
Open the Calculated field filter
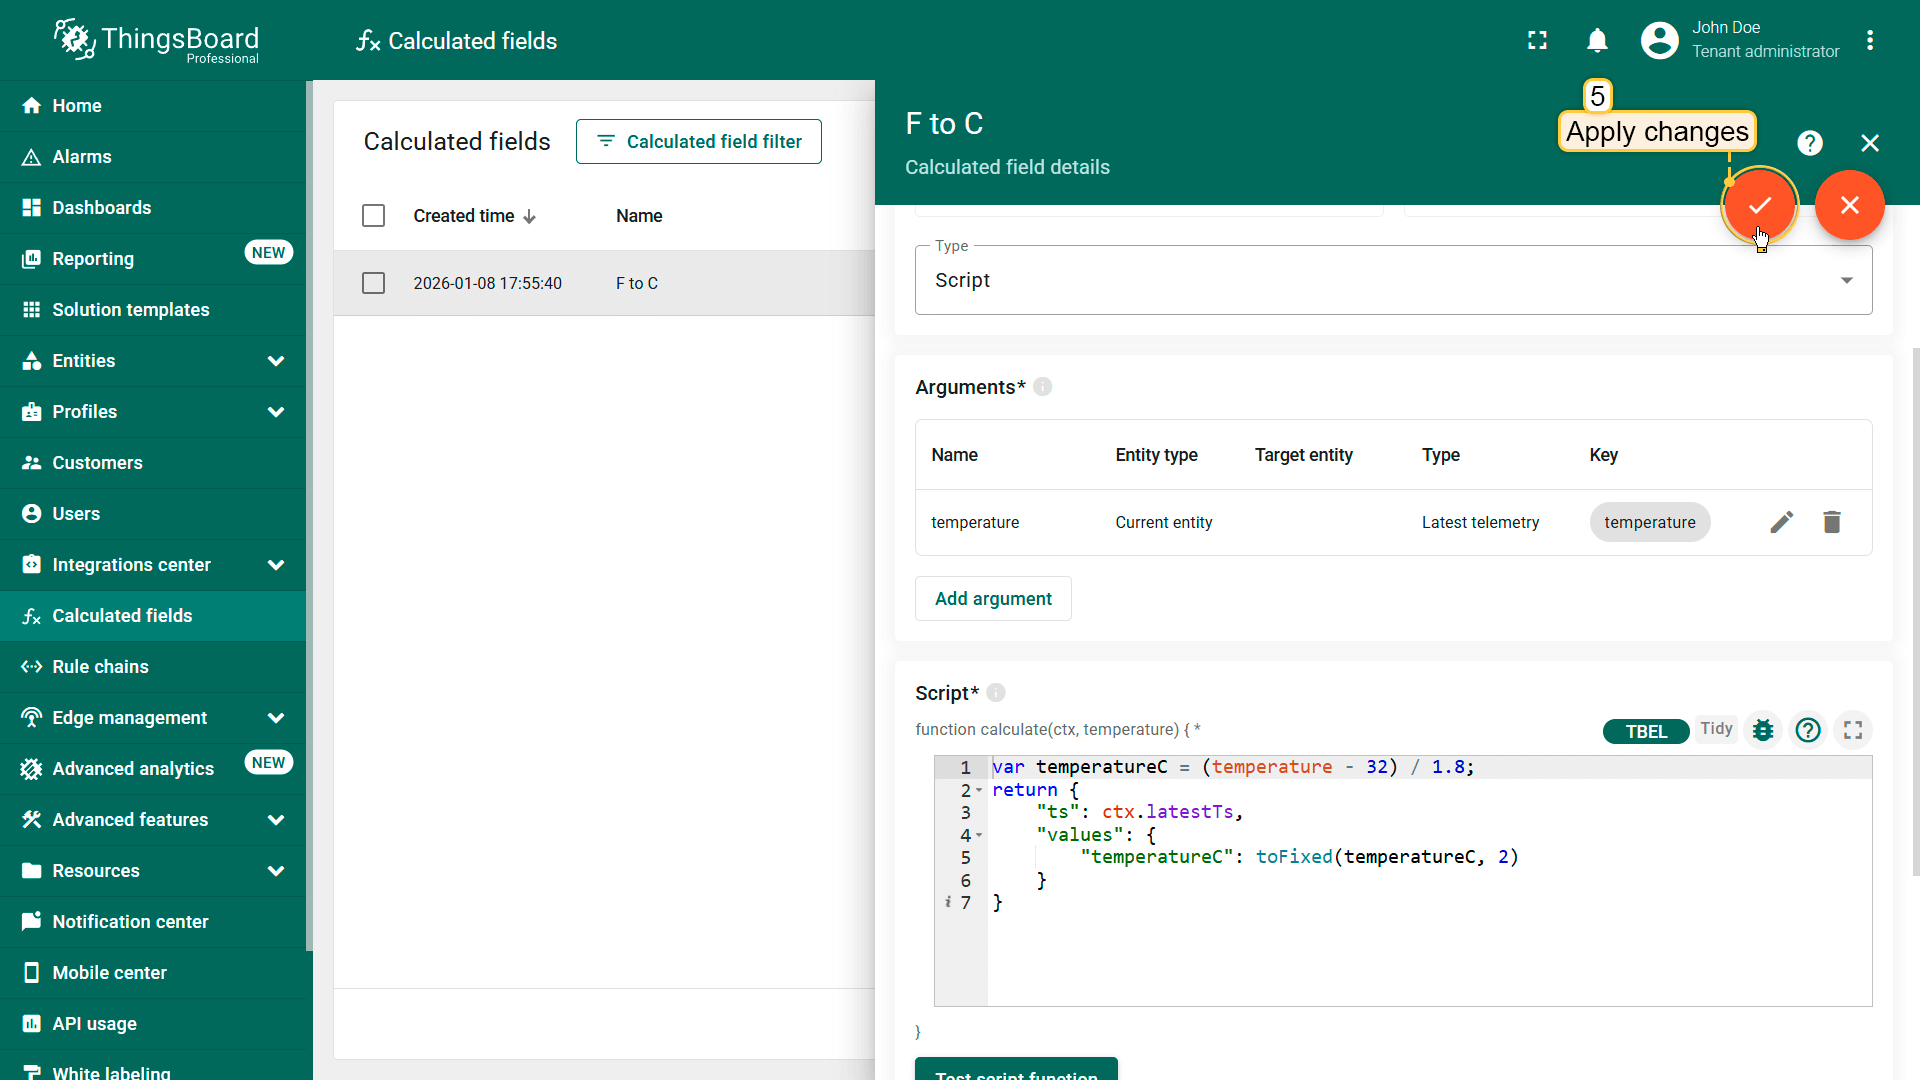pos(698,142)
